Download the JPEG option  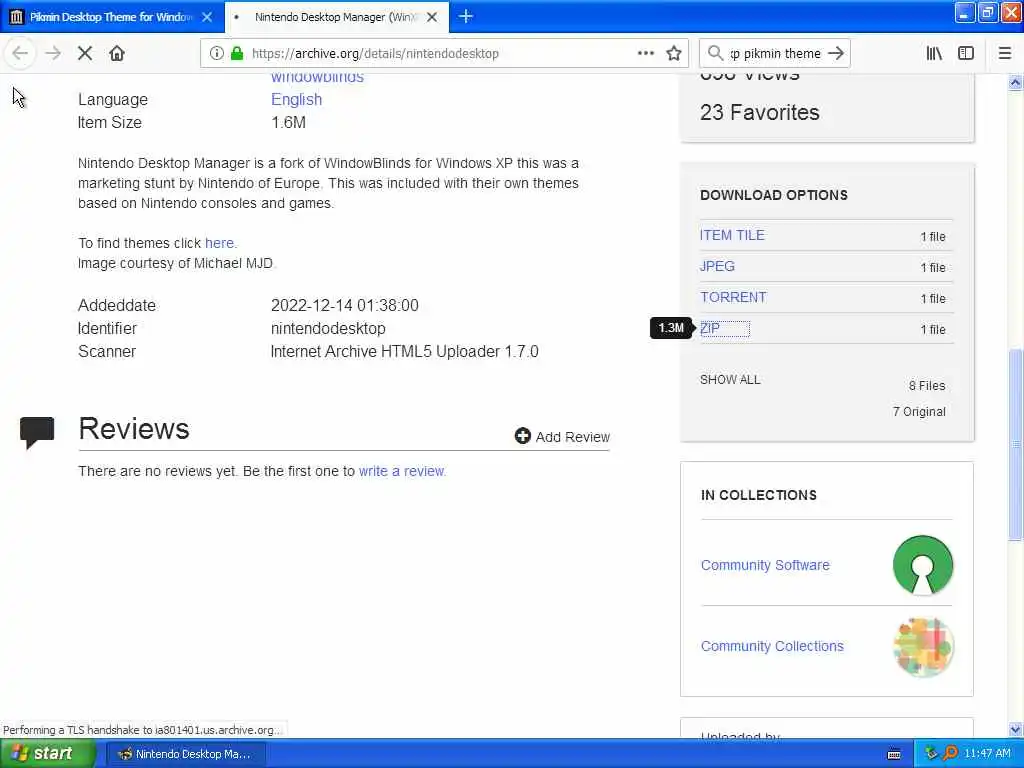(717, 266)
